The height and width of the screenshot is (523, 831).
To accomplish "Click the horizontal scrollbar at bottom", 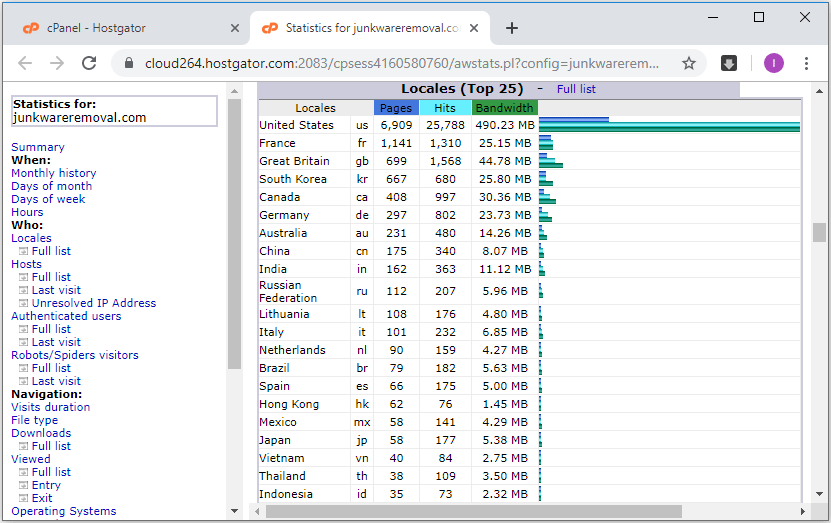I will coord(470,511).
